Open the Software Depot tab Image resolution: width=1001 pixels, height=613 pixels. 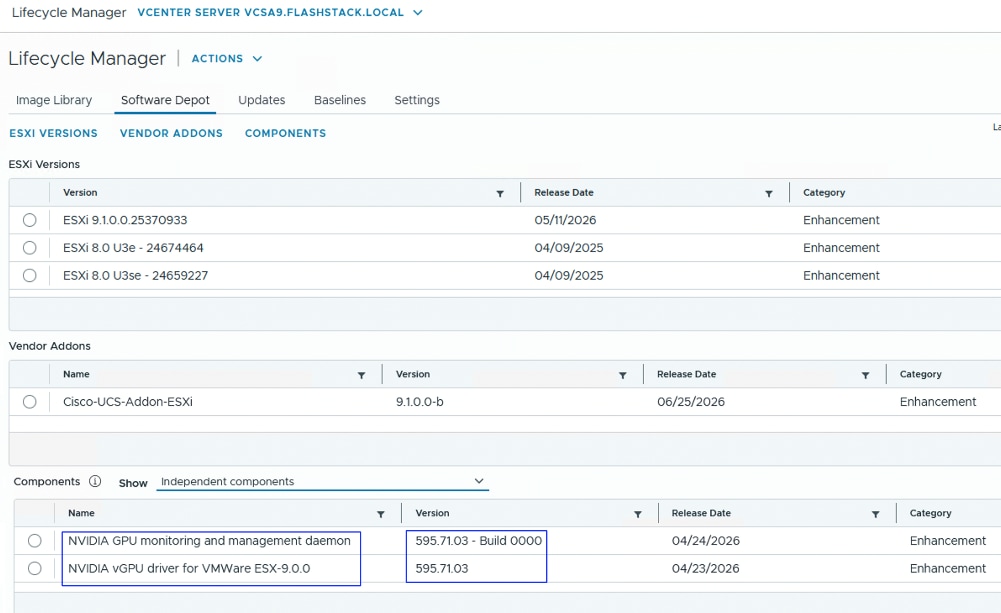point(165,100)
